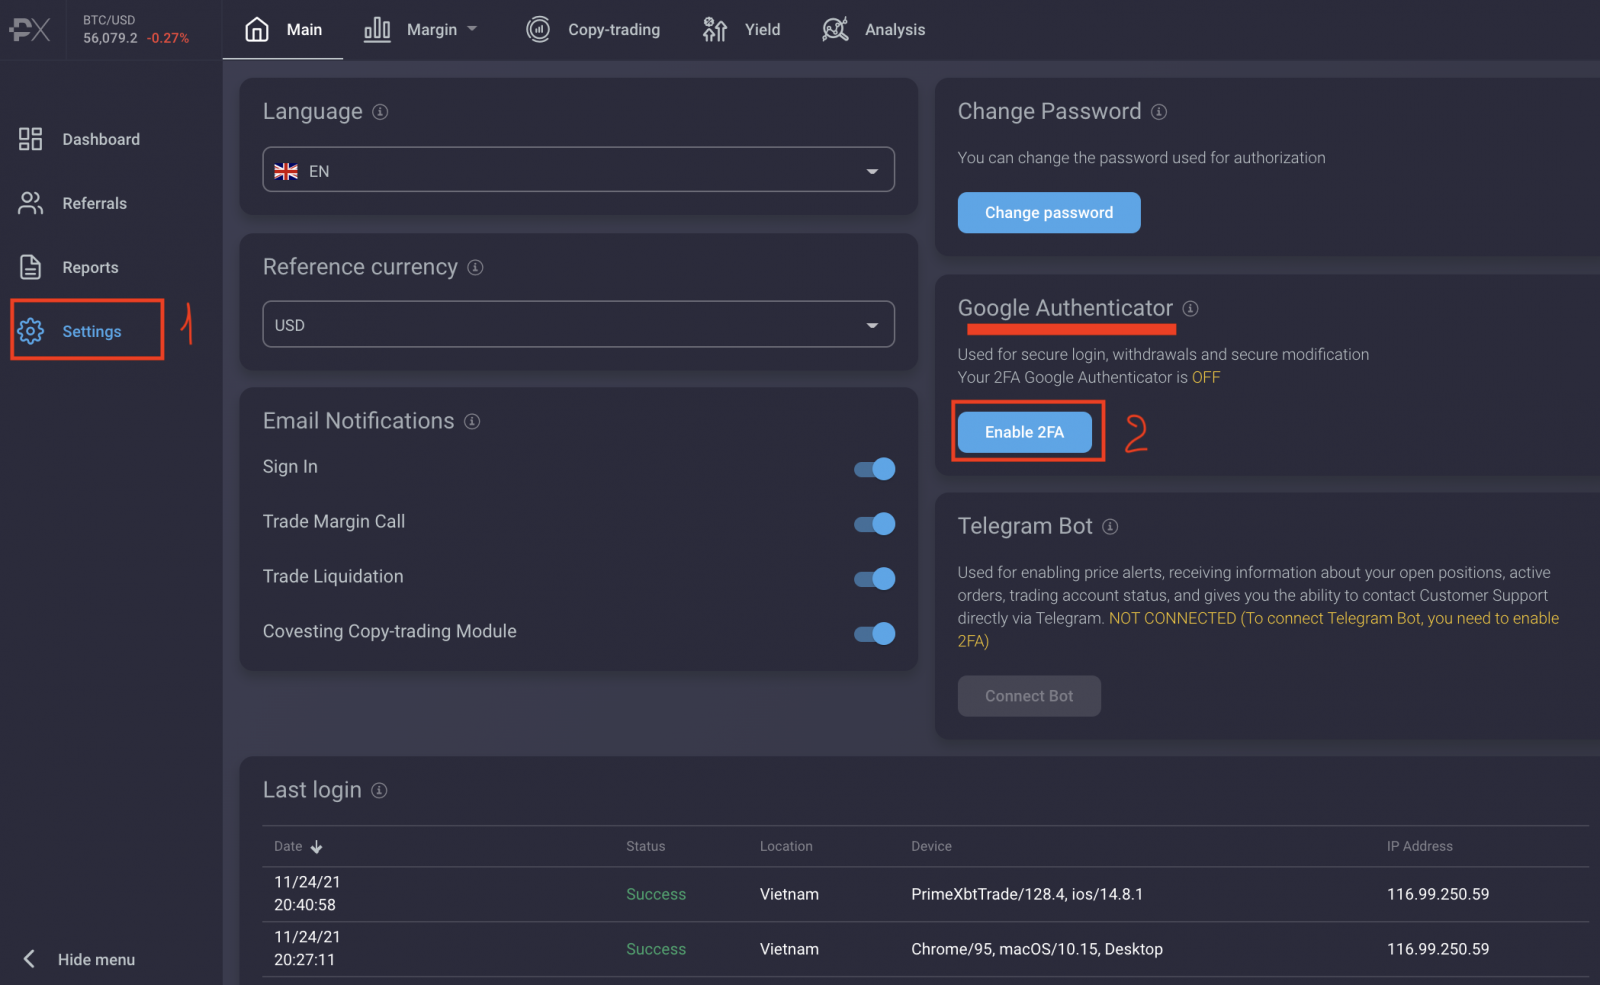The width and height of the screenshot is (1600, 985).
Task: Click the Copy-trading icon
Action: click(x=539, y=29)
